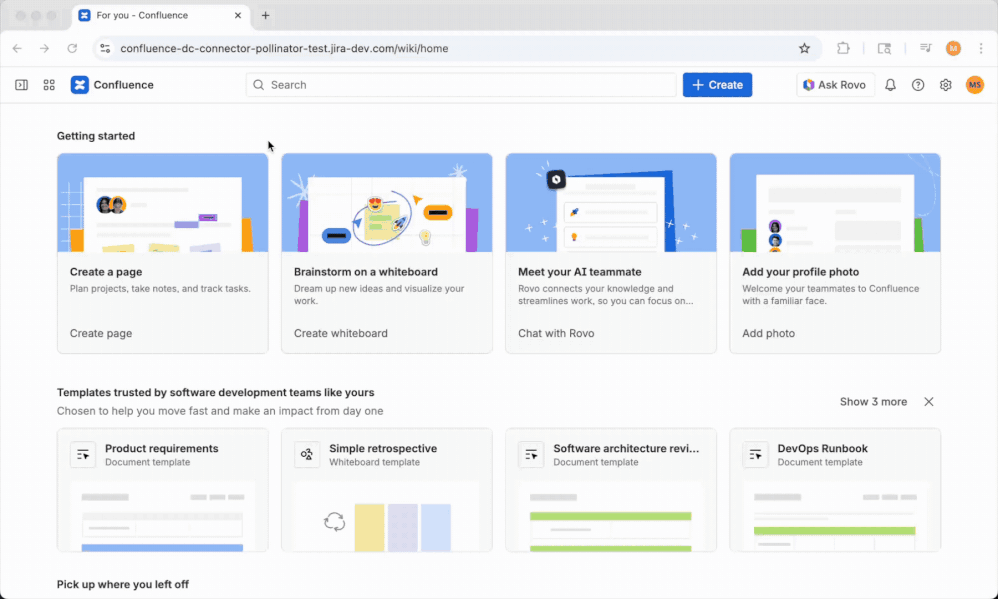This screenshot has height=599, width=998.
Task: Select the Simple retrospective whiteboard template icon
Action: point(307,455)
